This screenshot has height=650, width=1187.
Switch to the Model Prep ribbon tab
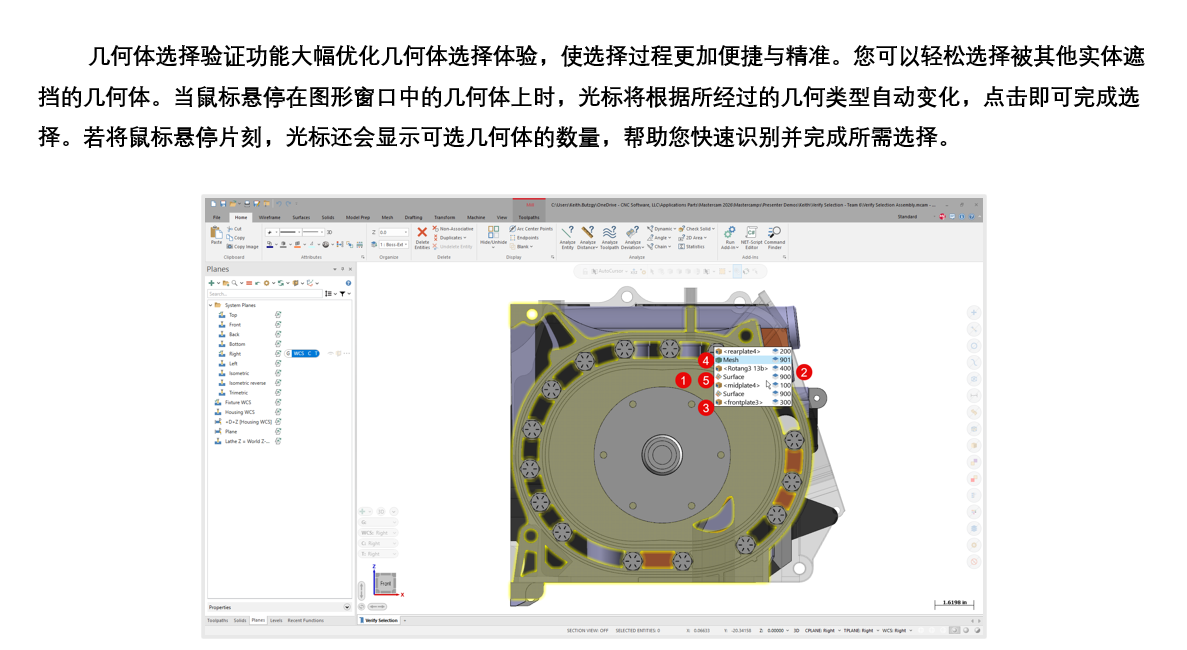click(x=358, y=217)
